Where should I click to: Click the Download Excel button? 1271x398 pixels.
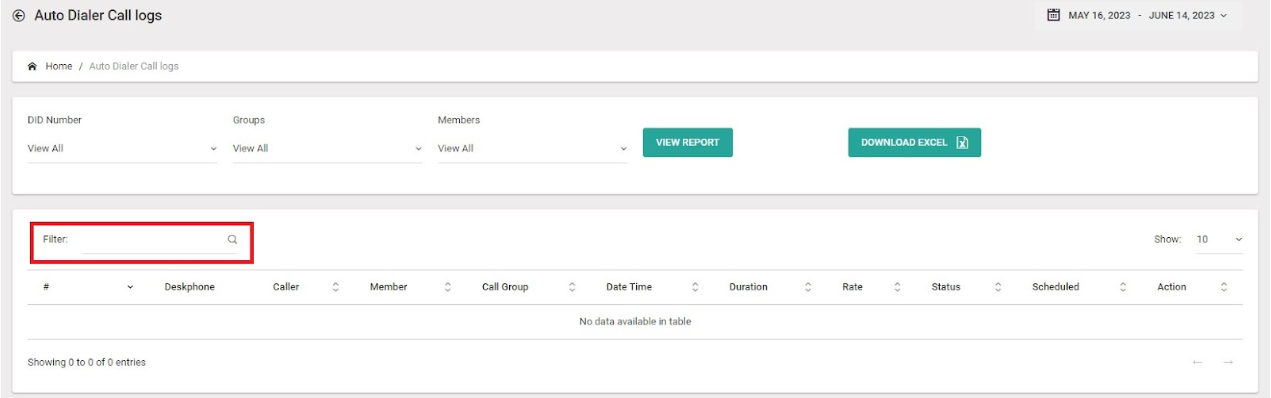coord(914,142)
